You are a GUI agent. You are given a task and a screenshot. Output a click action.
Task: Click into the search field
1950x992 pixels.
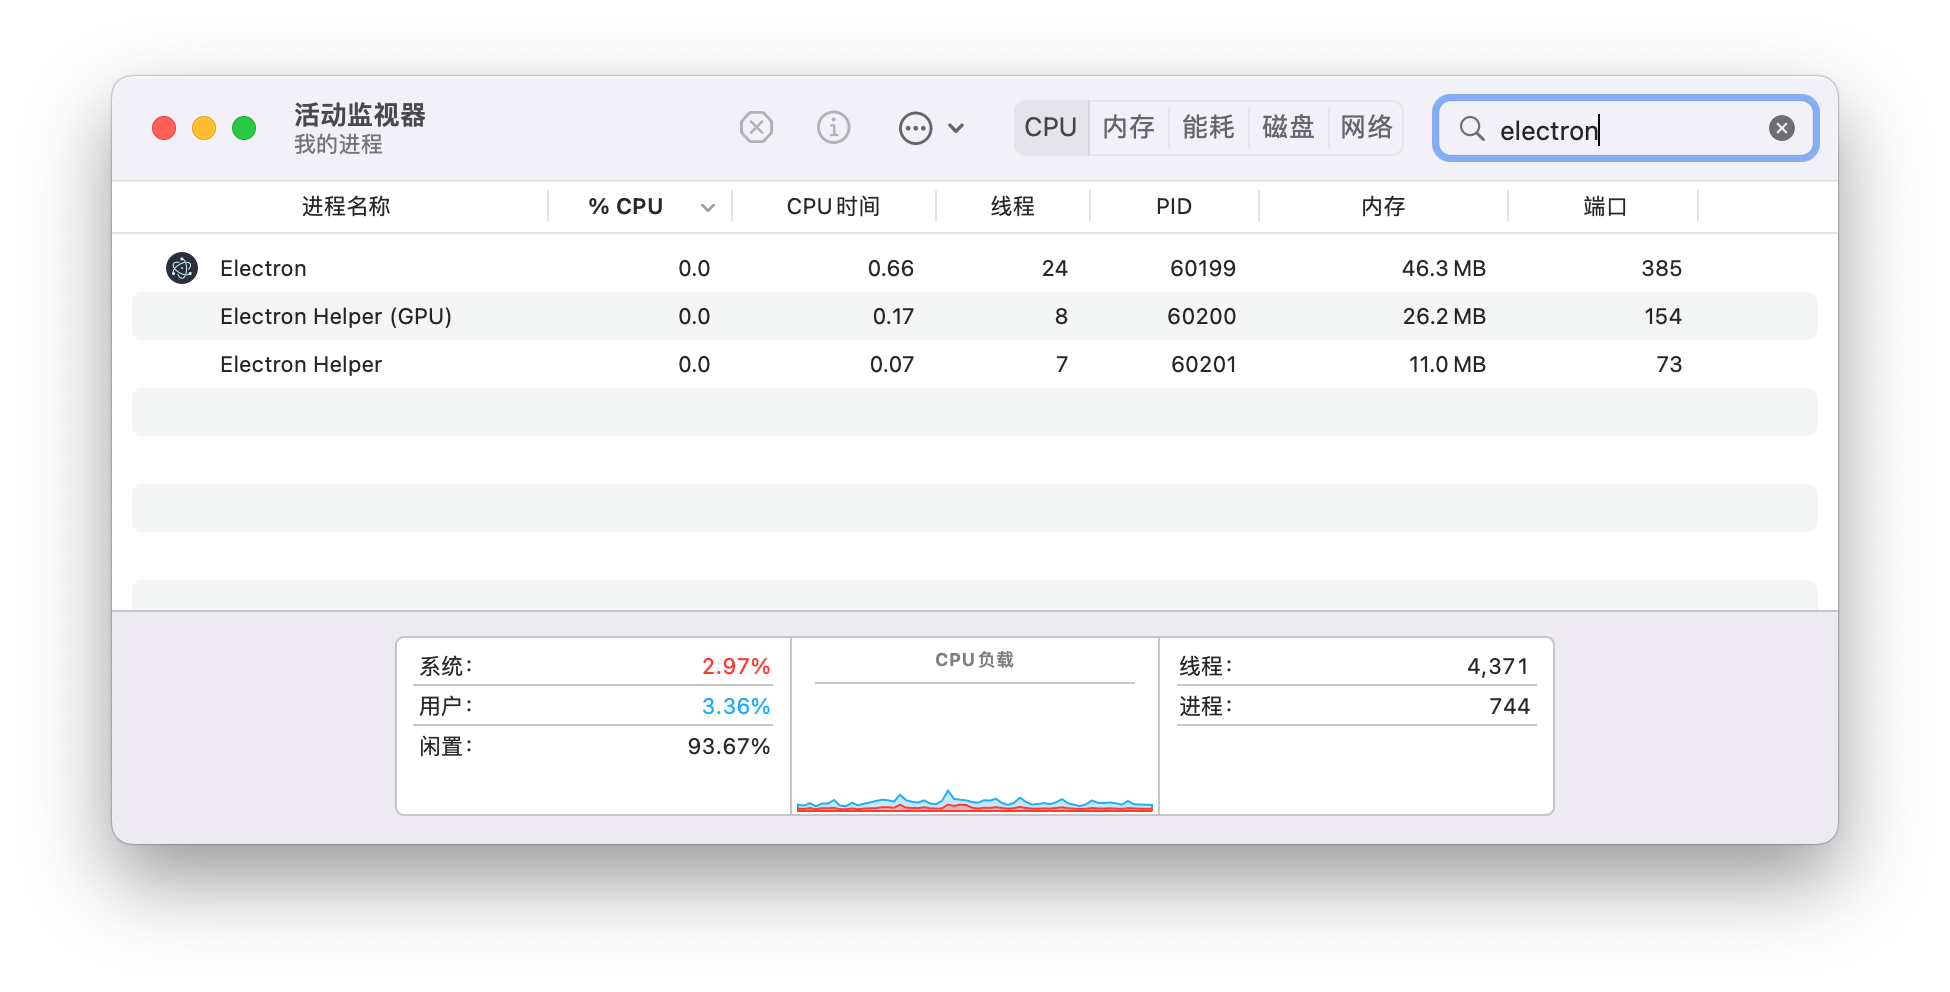[x=1625, y=128]
